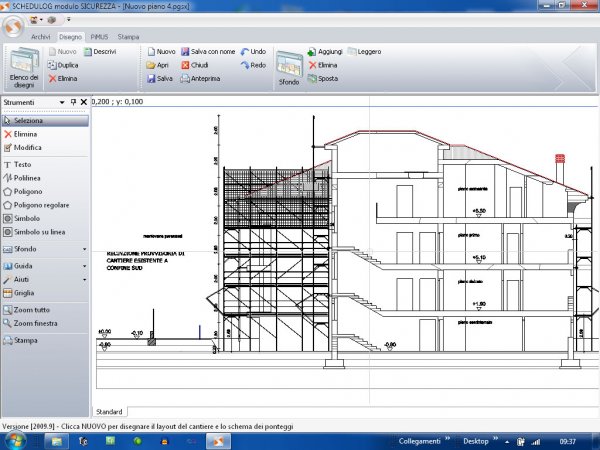Click the Elenco dei disegni button
This screenshot has height=450, width=600.
24,66
